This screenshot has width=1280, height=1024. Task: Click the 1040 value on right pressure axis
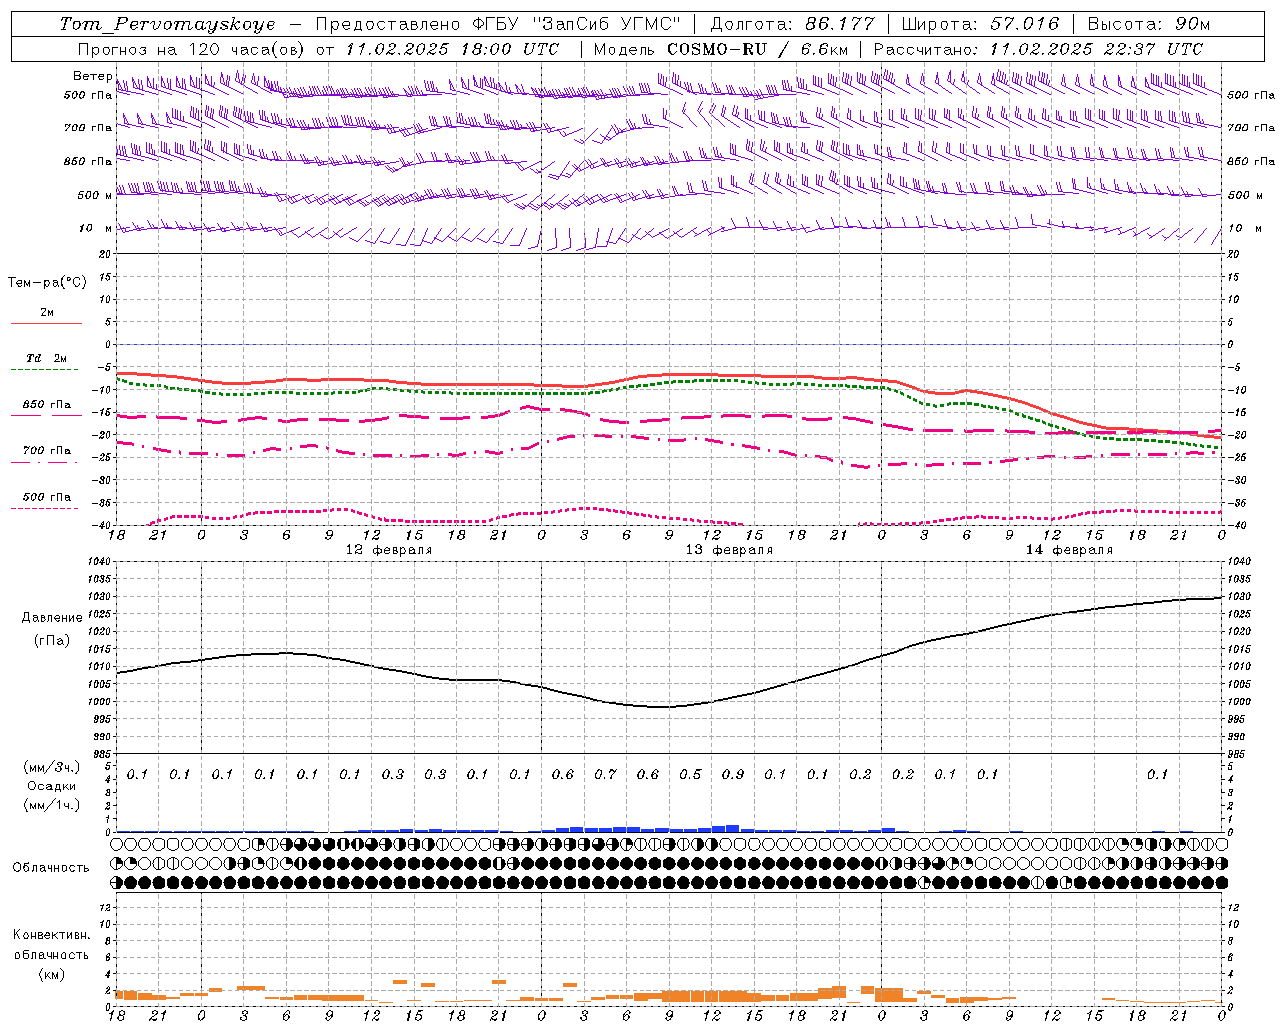point(1240,561)
